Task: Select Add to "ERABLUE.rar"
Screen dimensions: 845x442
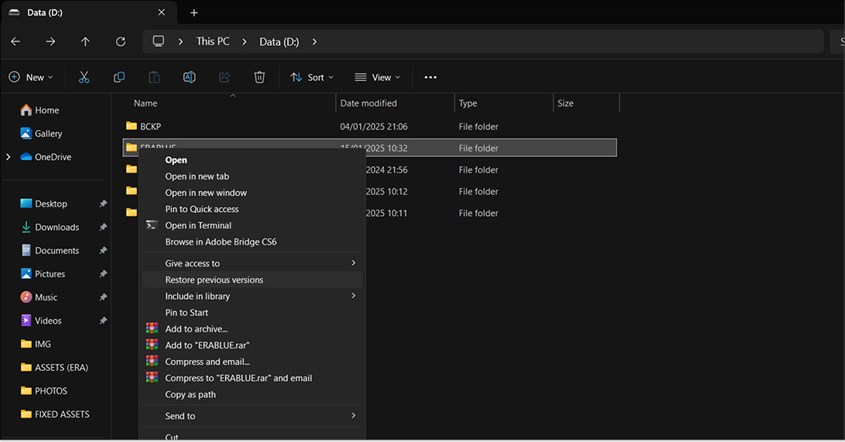Action: pyautogui.click(x=251, y=345)
